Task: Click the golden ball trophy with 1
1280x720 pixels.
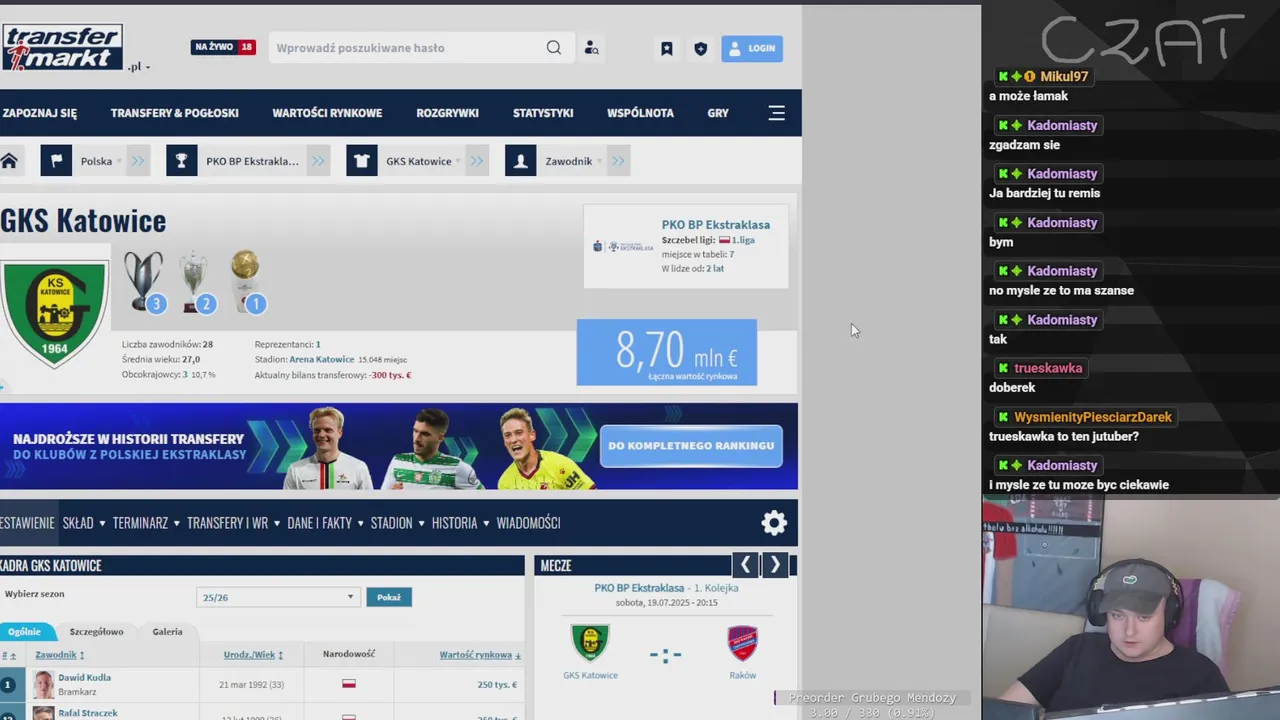Action: (246, 281)
